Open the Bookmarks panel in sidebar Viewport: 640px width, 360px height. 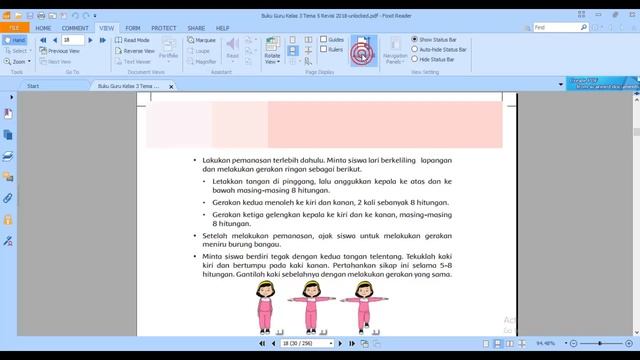click(8, 113)
